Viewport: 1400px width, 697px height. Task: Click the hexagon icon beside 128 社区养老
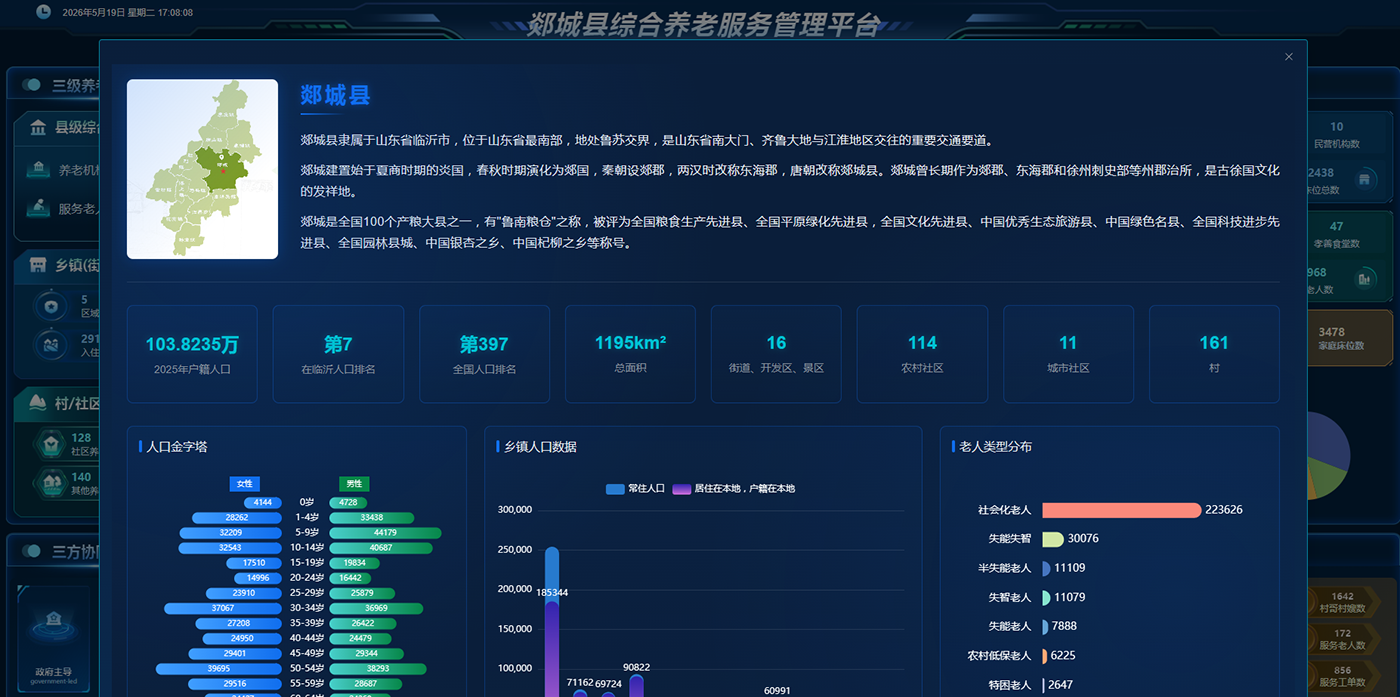coord(51,444)
